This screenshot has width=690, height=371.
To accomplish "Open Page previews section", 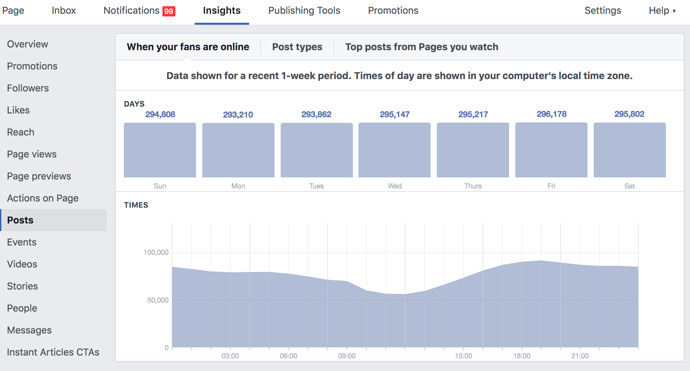I will point(39,176).
